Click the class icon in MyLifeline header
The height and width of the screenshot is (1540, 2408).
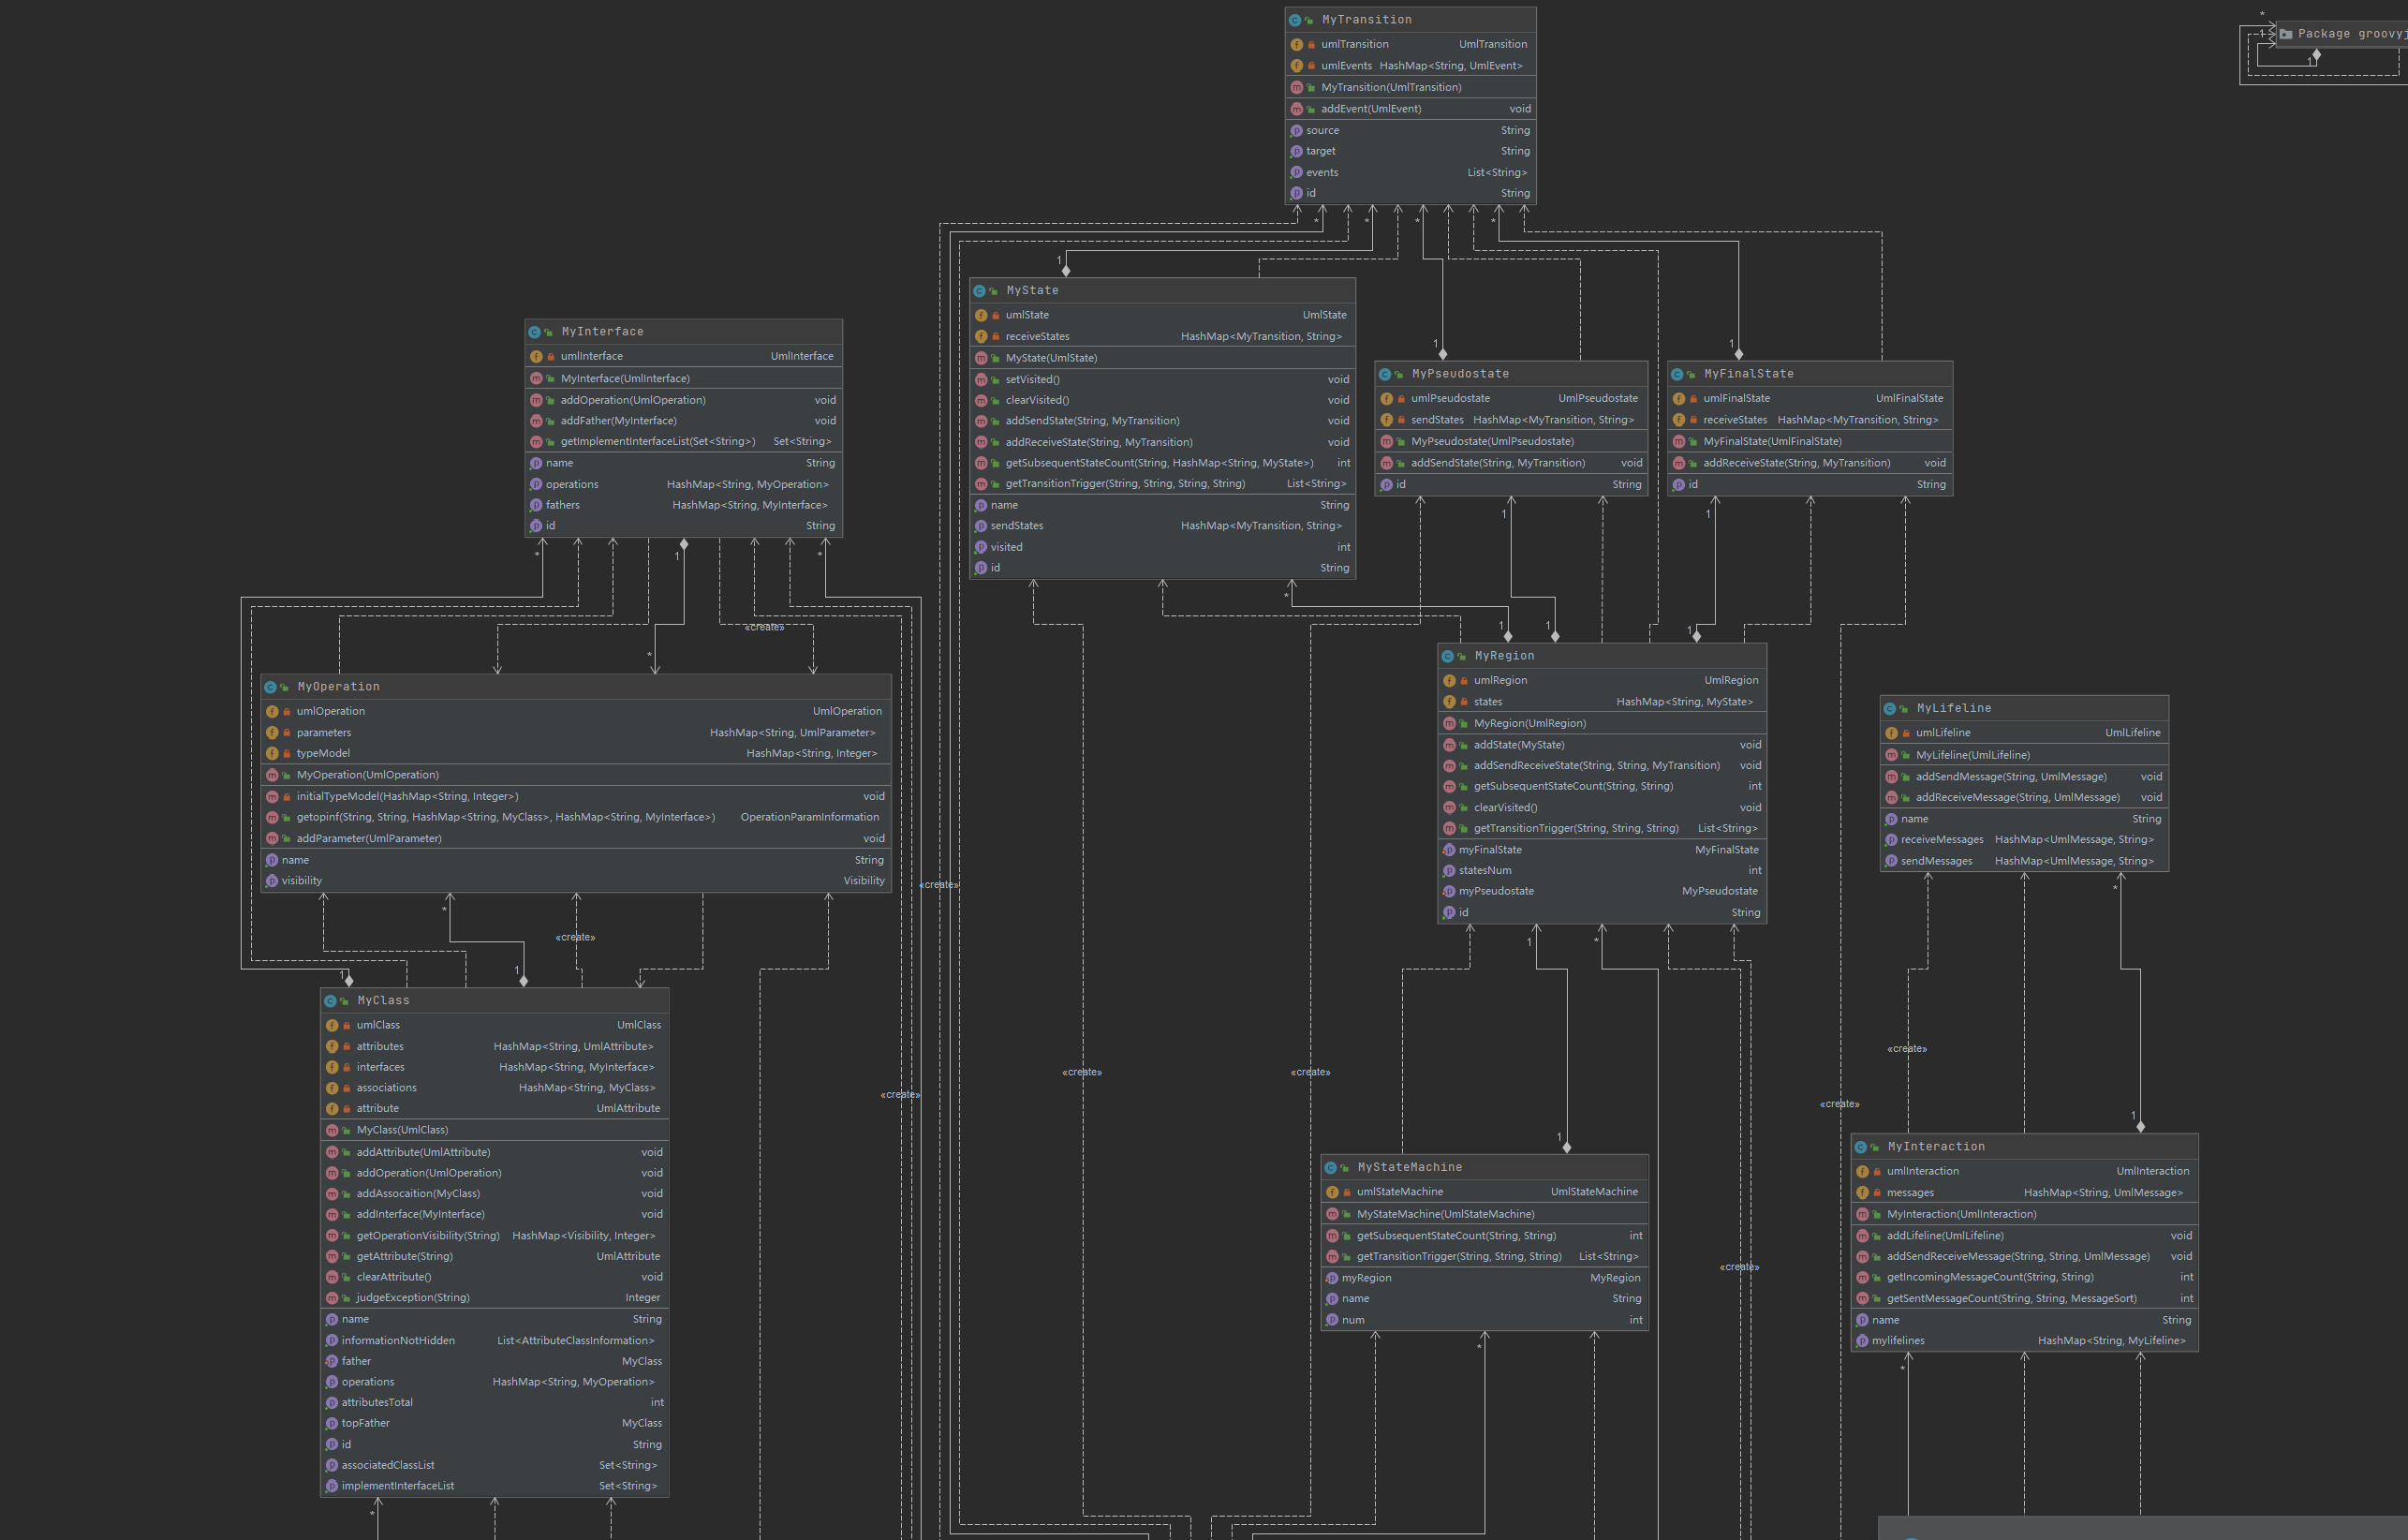[x=1890, y=709]
